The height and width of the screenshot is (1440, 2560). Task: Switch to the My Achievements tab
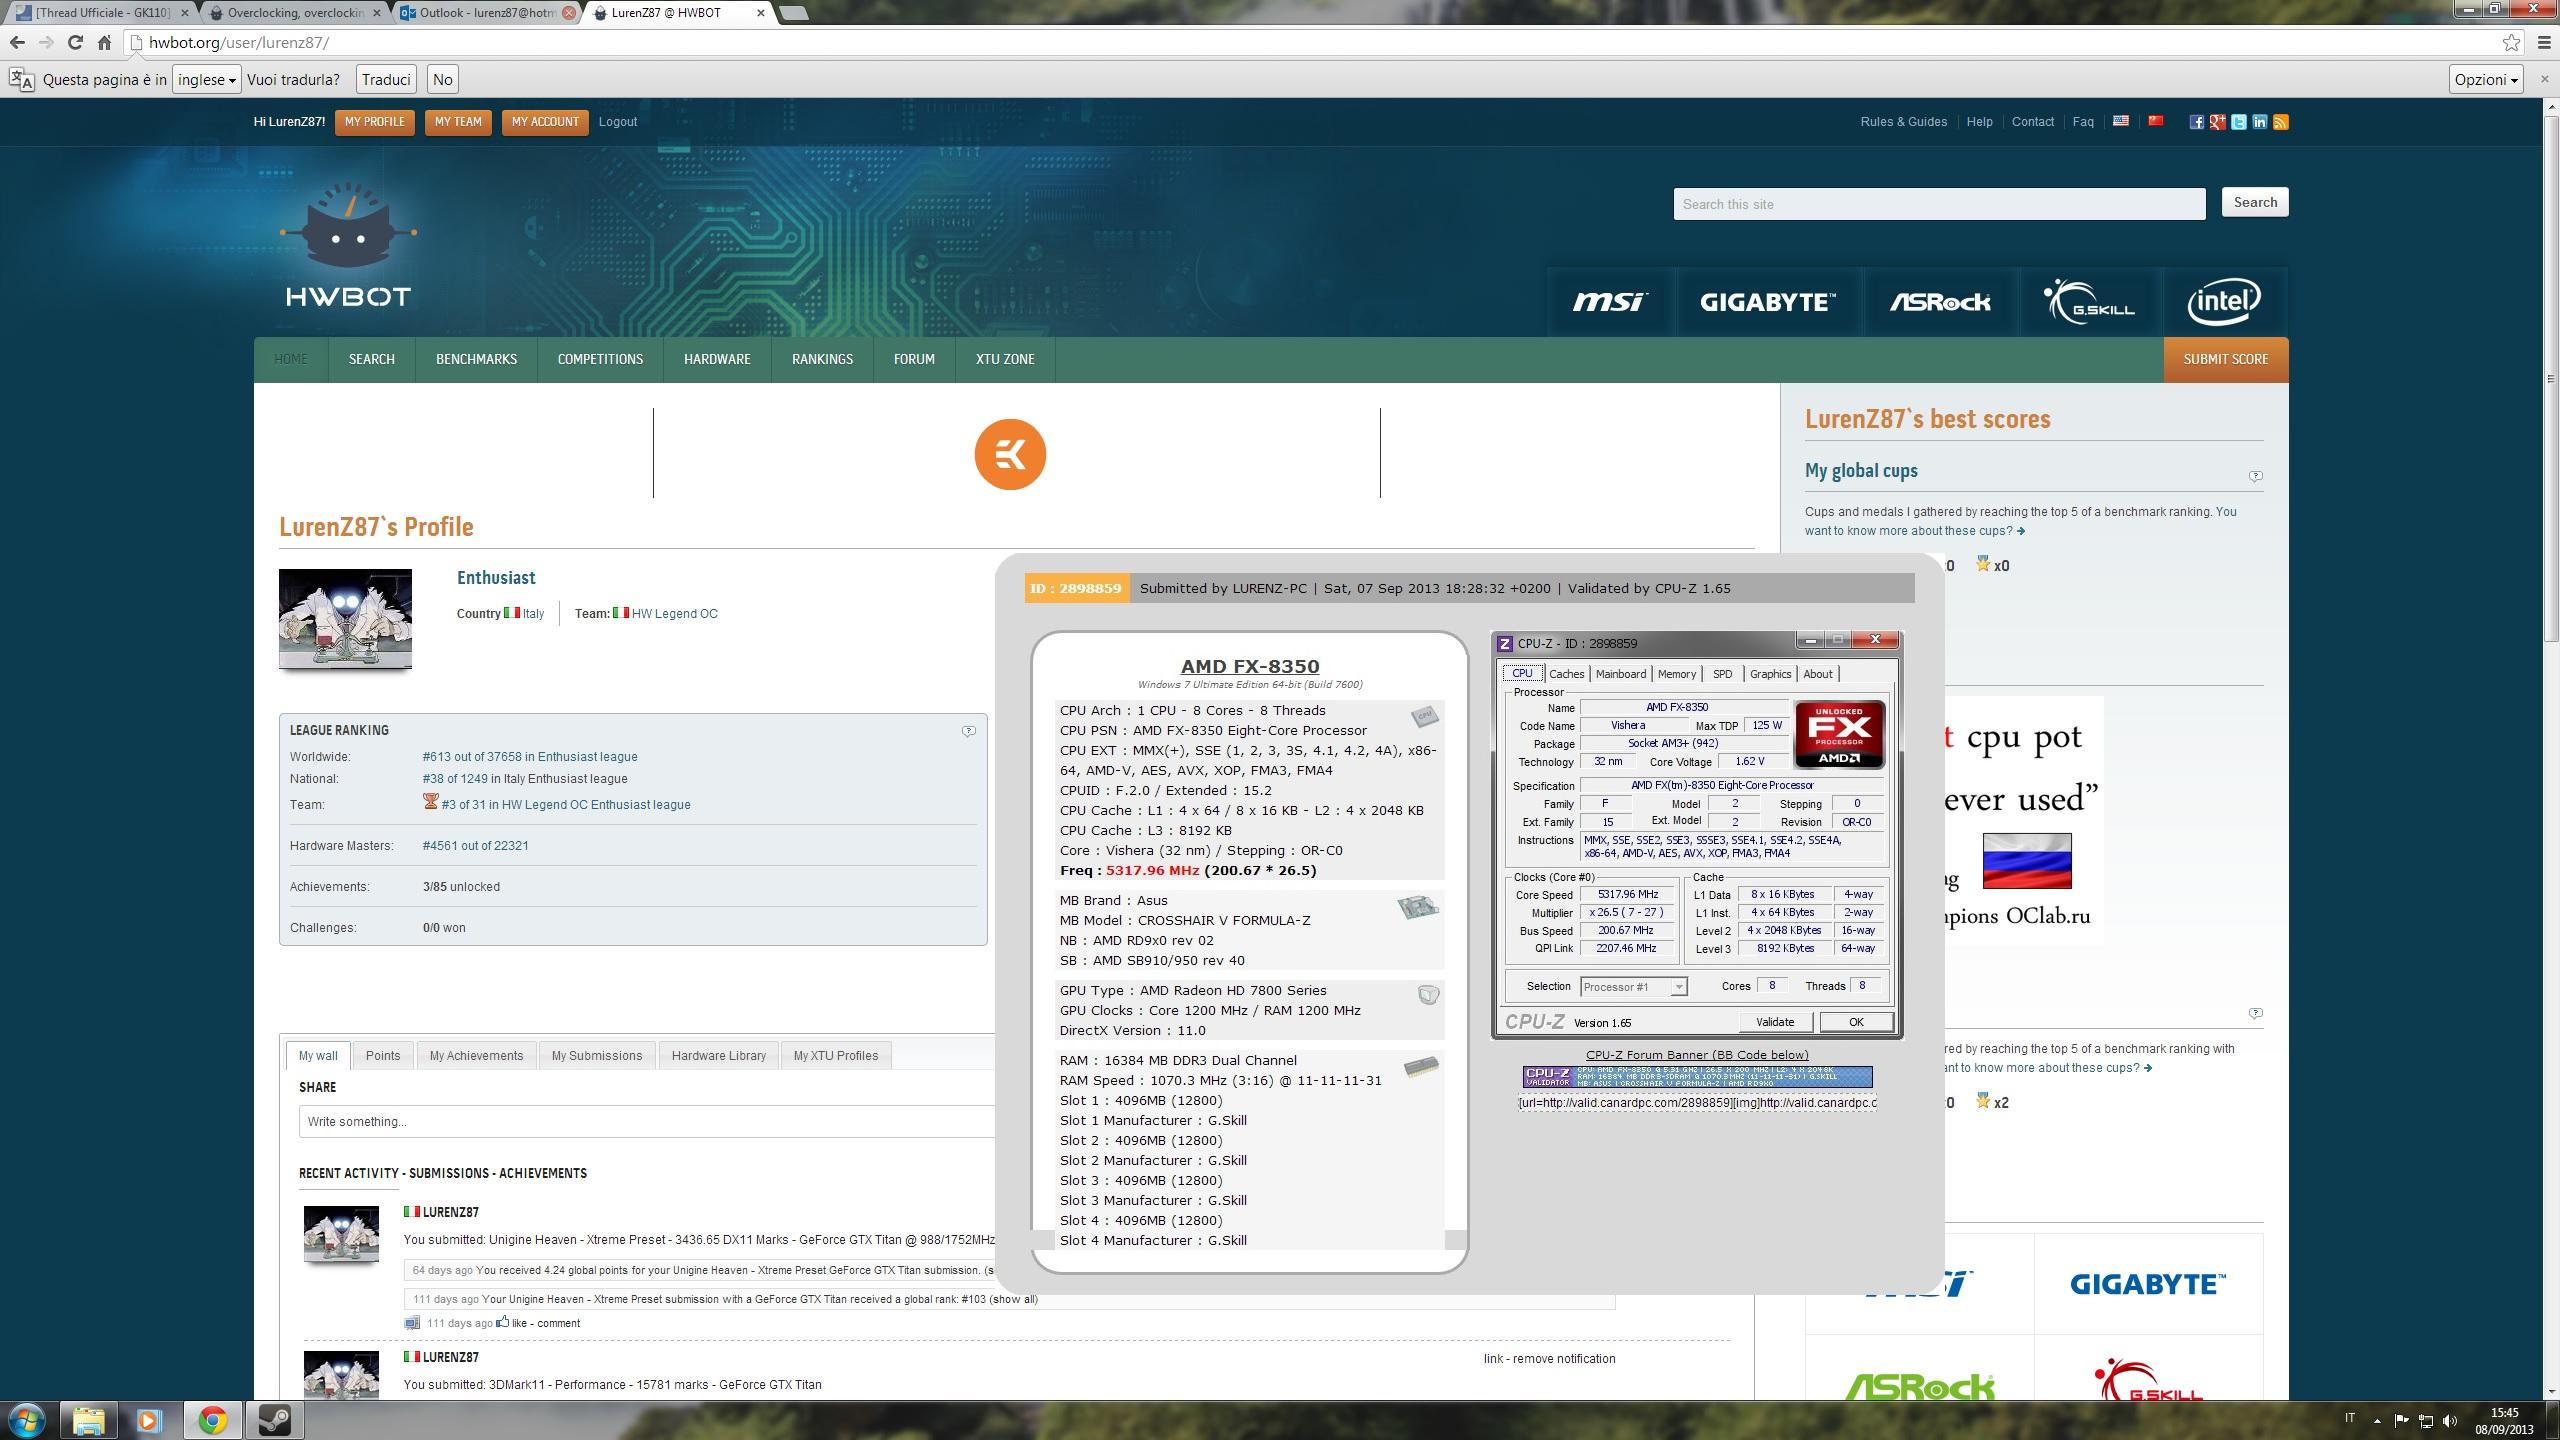pos(476,1056)
